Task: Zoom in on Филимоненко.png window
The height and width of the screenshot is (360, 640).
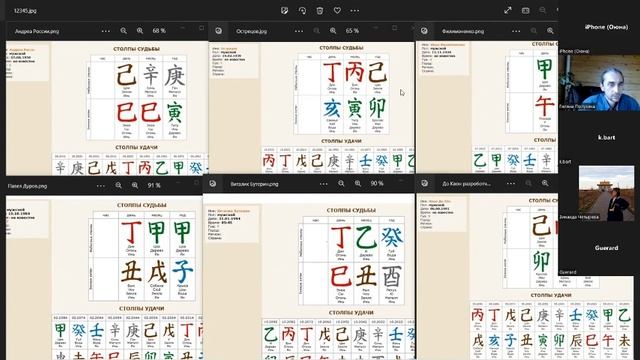Action: (x=550, y=31)
